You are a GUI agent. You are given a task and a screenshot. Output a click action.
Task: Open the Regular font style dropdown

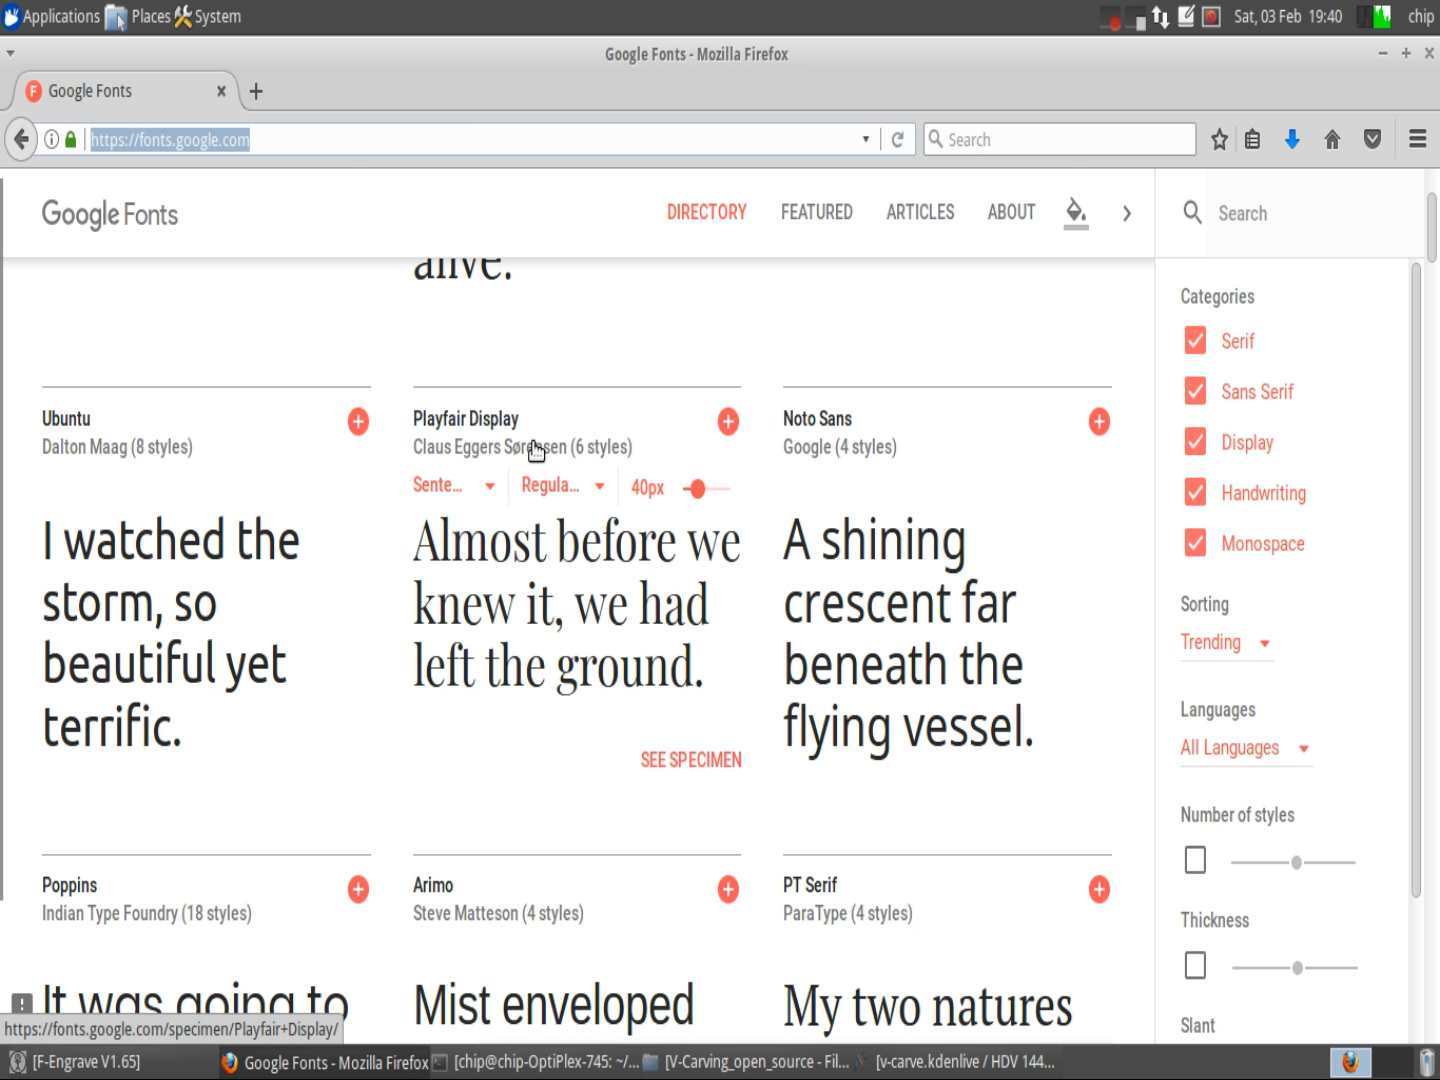coord(563,486)
